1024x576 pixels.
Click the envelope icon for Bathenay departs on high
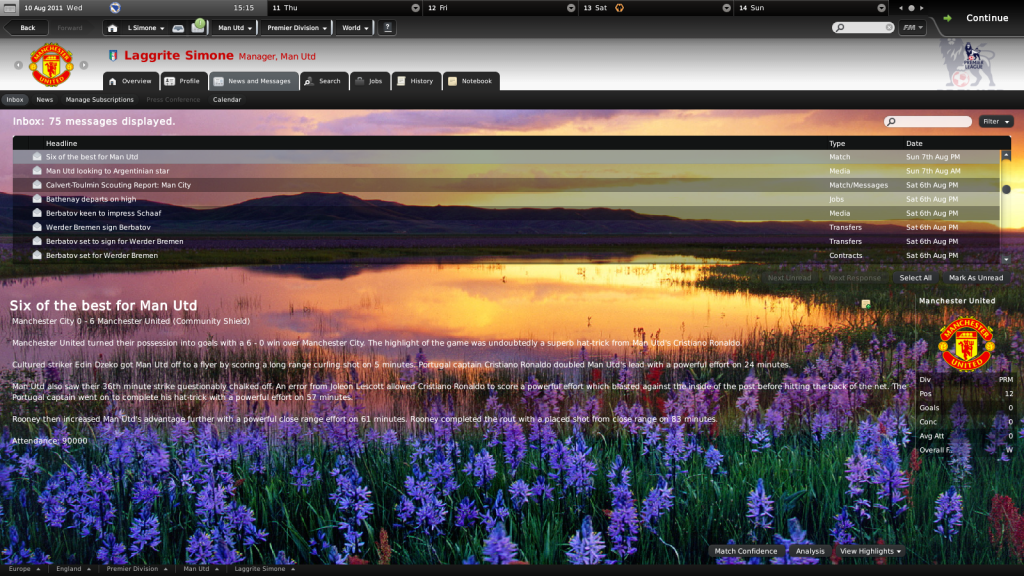point(37,199)
